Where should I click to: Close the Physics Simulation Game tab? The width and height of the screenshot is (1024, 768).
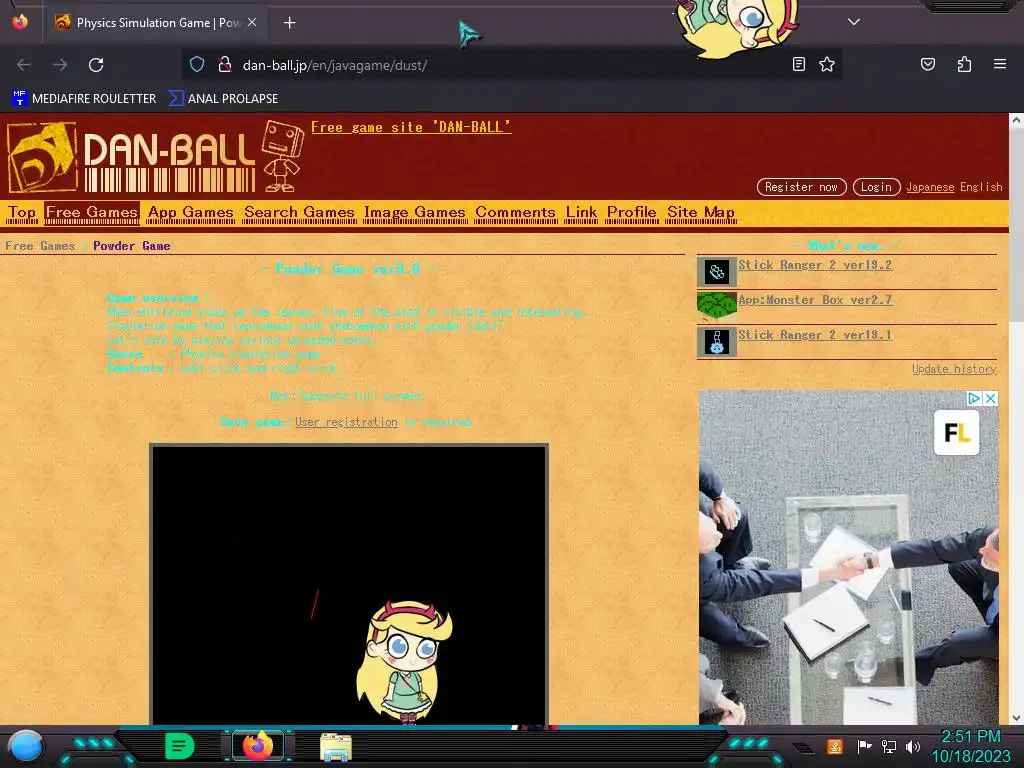coord(252,22)
